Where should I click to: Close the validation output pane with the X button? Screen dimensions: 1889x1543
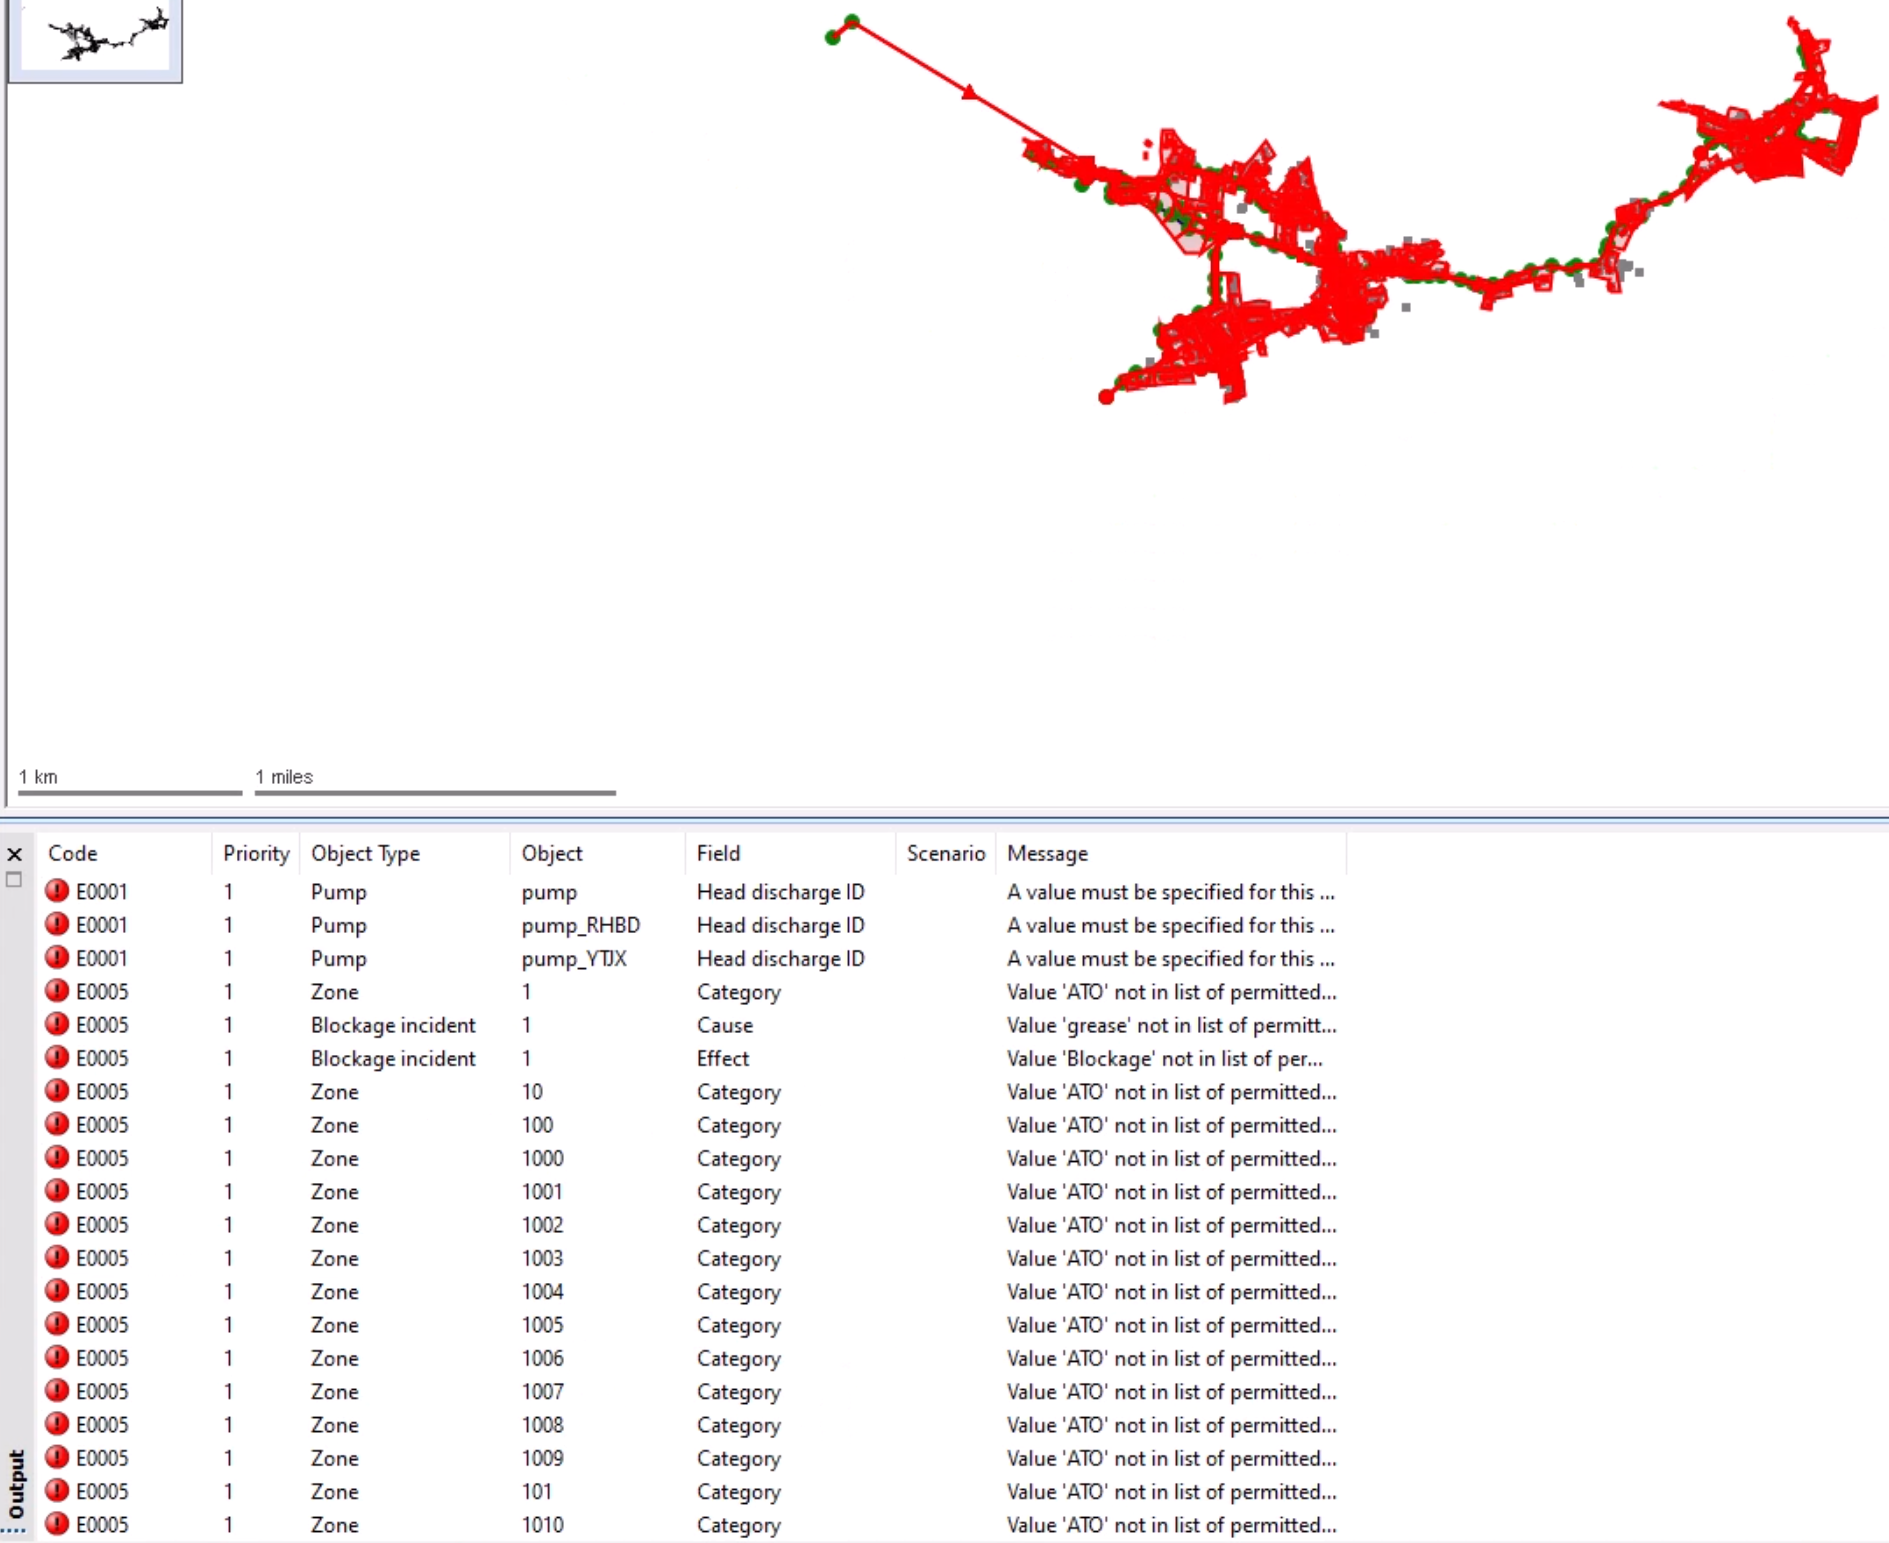click(15, 855)
